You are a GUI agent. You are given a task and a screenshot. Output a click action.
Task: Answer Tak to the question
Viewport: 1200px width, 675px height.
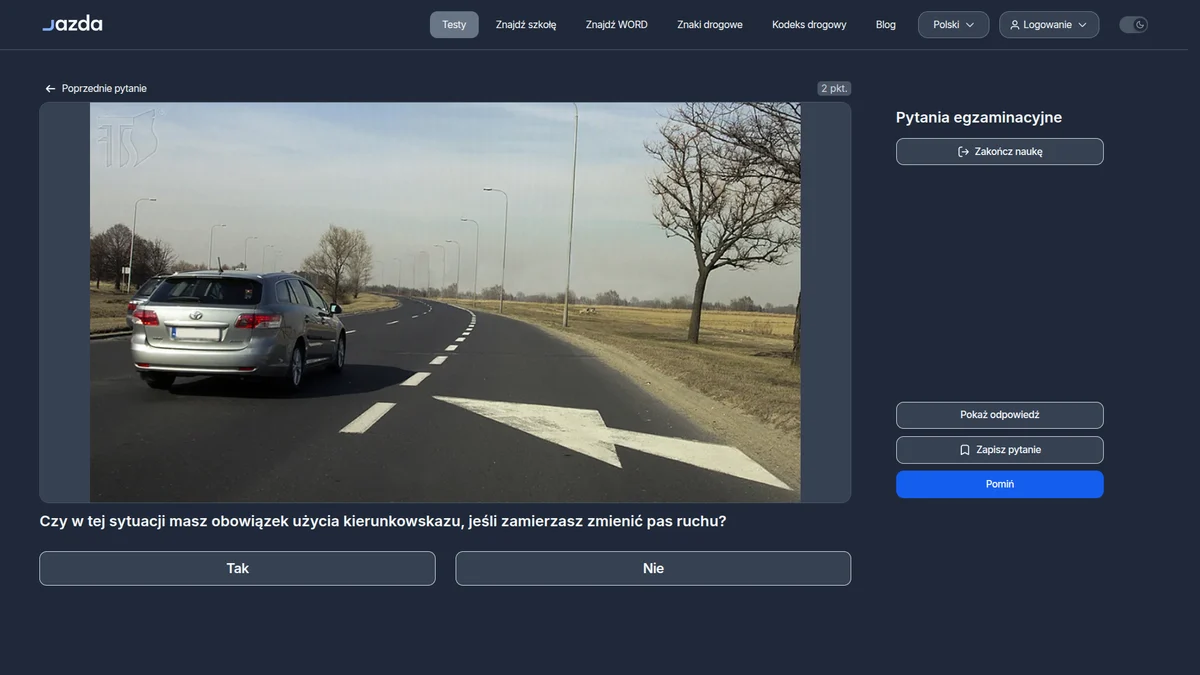(237, 568)
